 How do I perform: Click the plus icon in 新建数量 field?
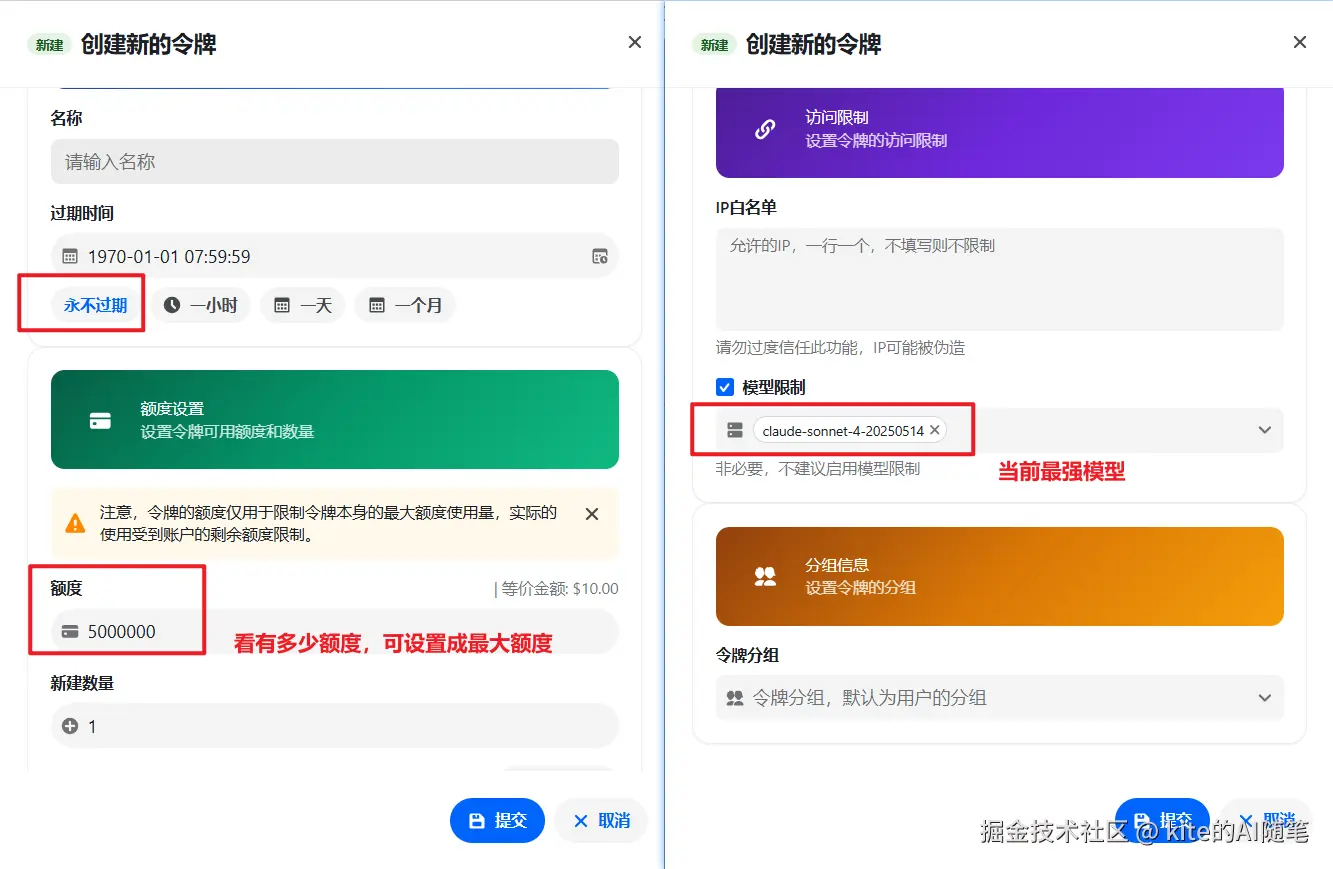[70, 726]
